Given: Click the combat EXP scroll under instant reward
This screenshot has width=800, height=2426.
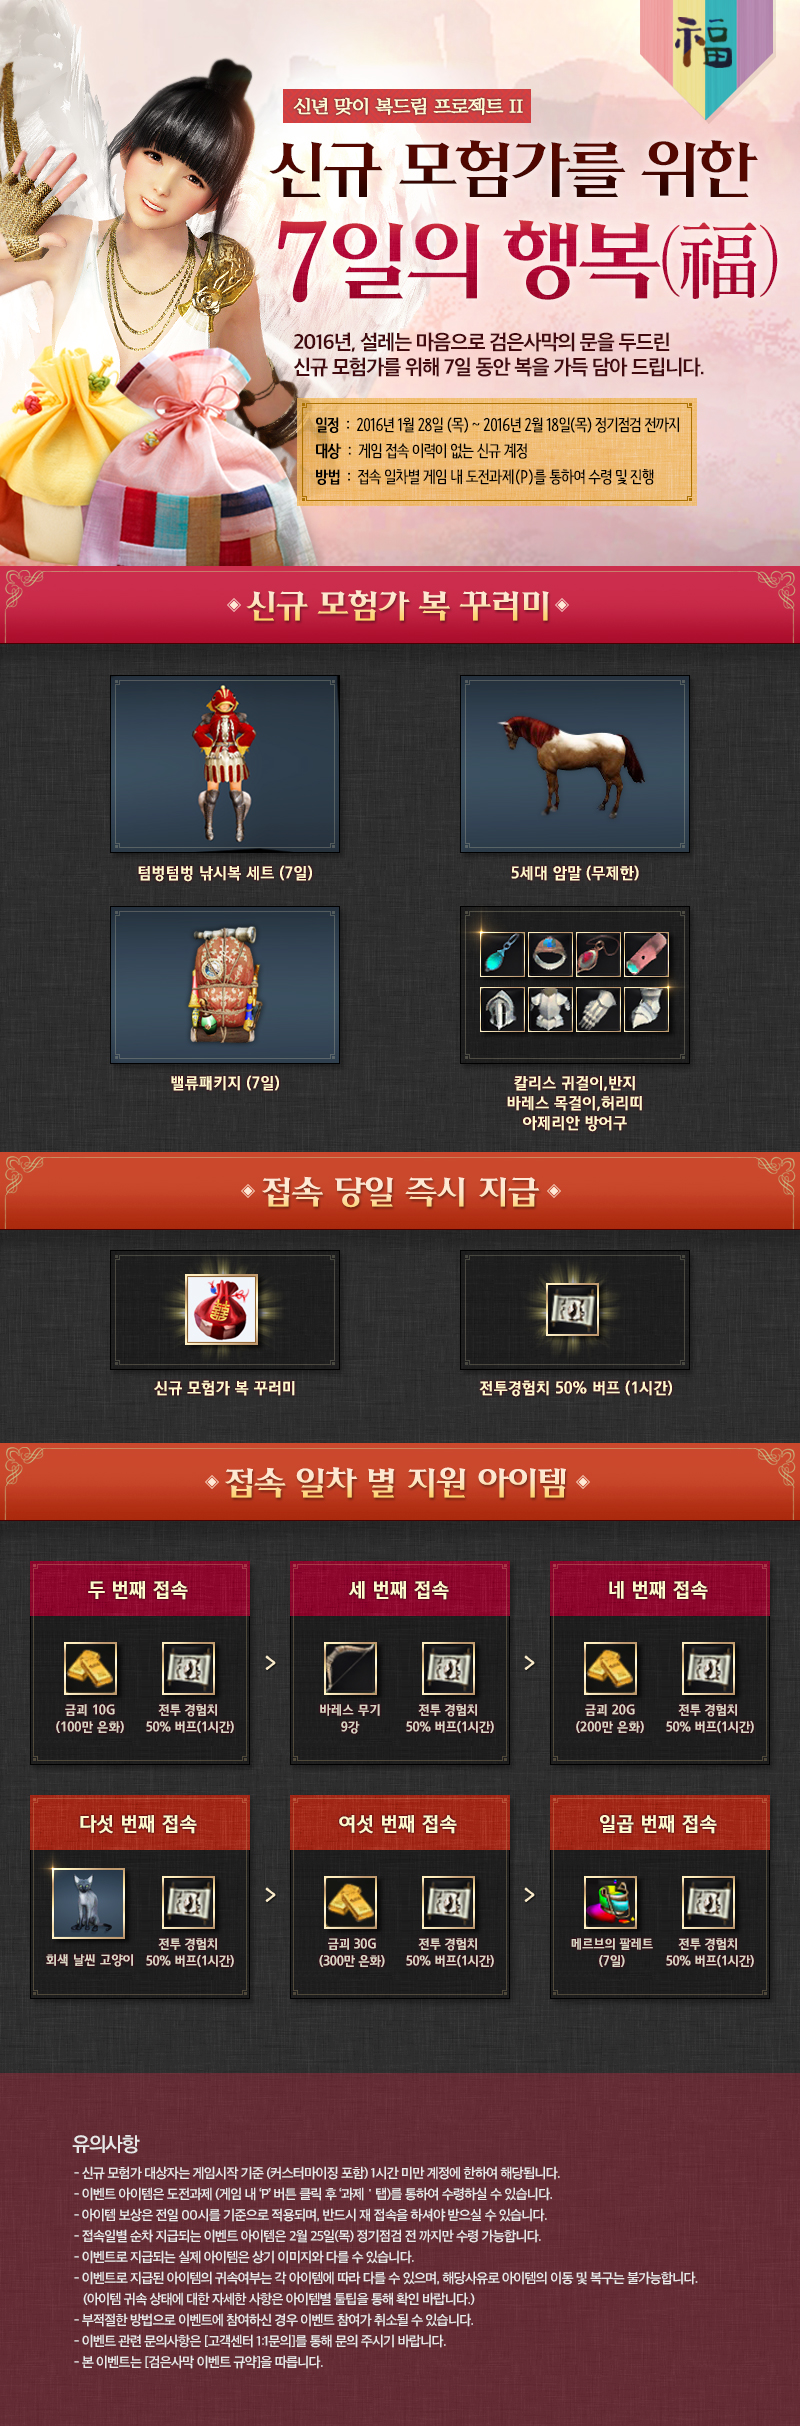Looking at the screenshot, I should click(573, 1309).
